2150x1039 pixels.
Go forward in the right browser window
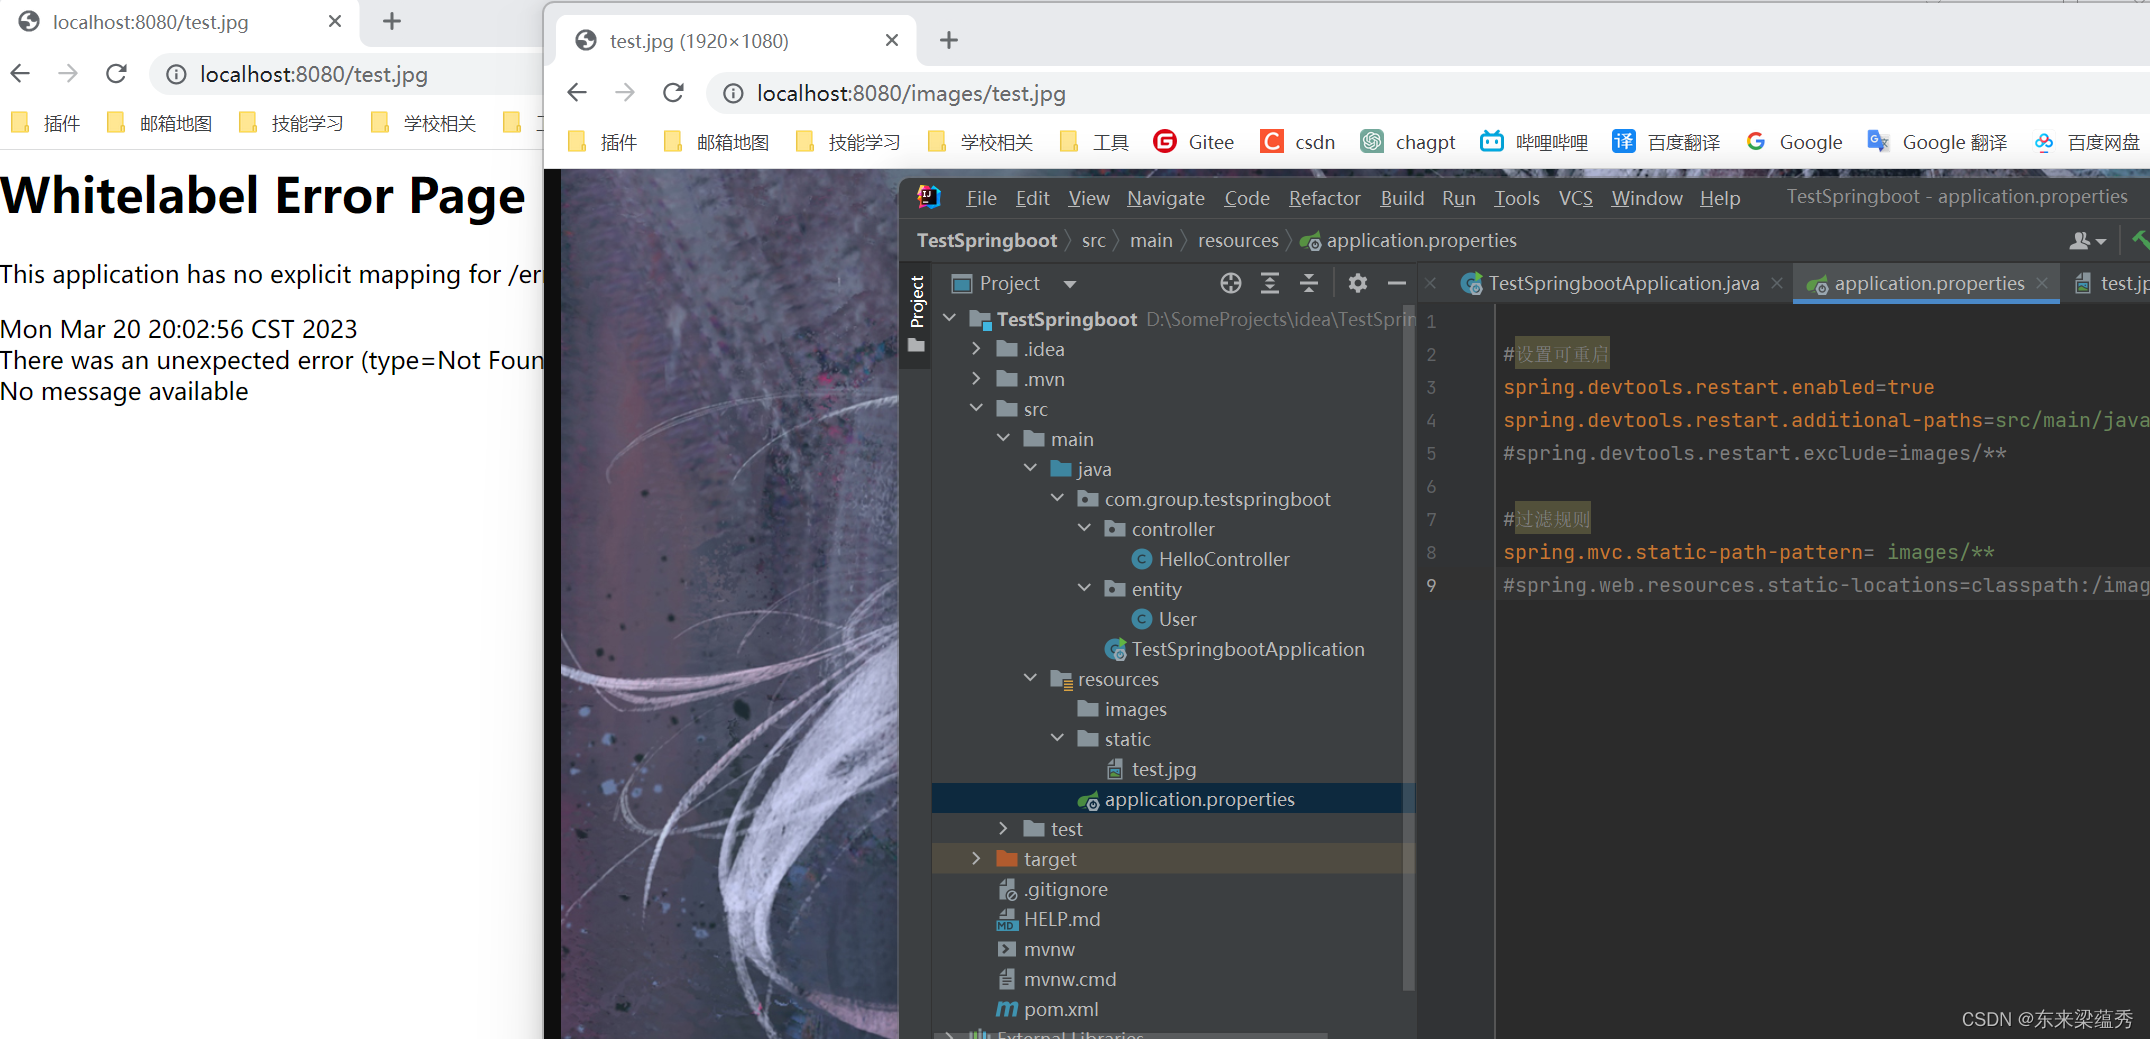point(625,93)
